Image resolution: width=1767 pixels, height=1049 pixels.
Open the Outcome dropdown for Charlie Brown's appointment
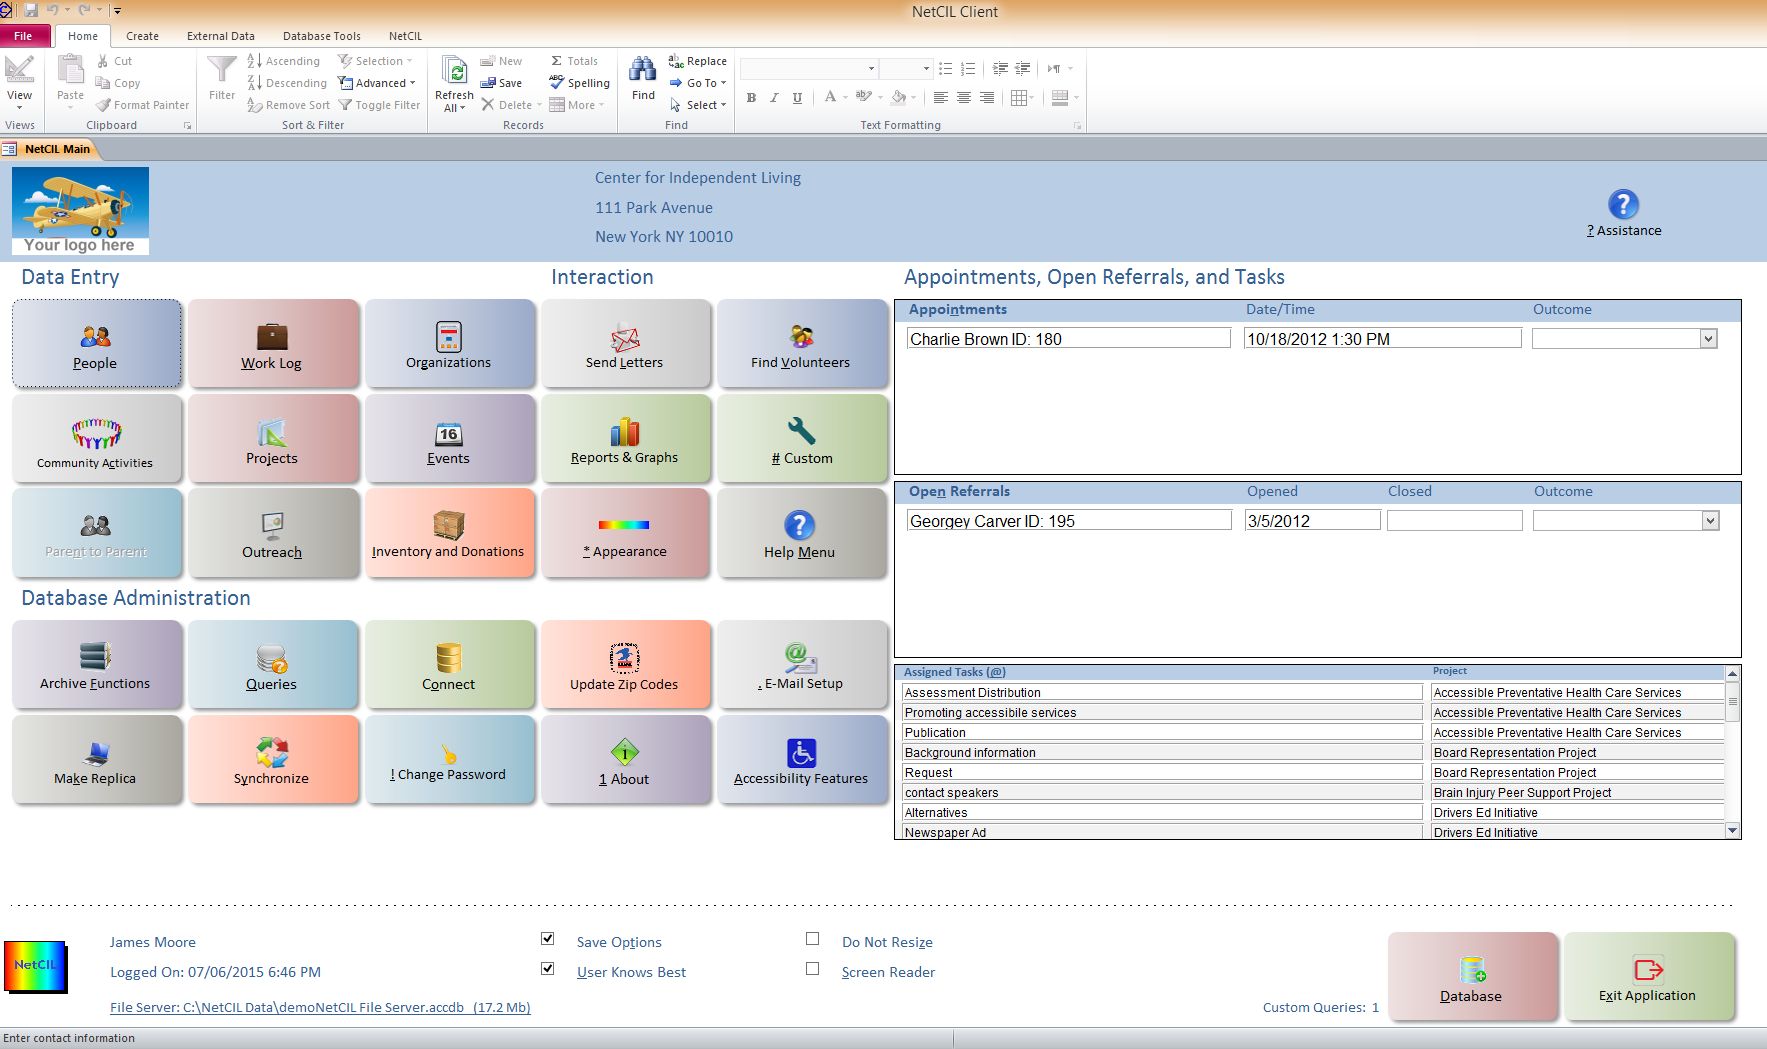tap(1709, 338)
